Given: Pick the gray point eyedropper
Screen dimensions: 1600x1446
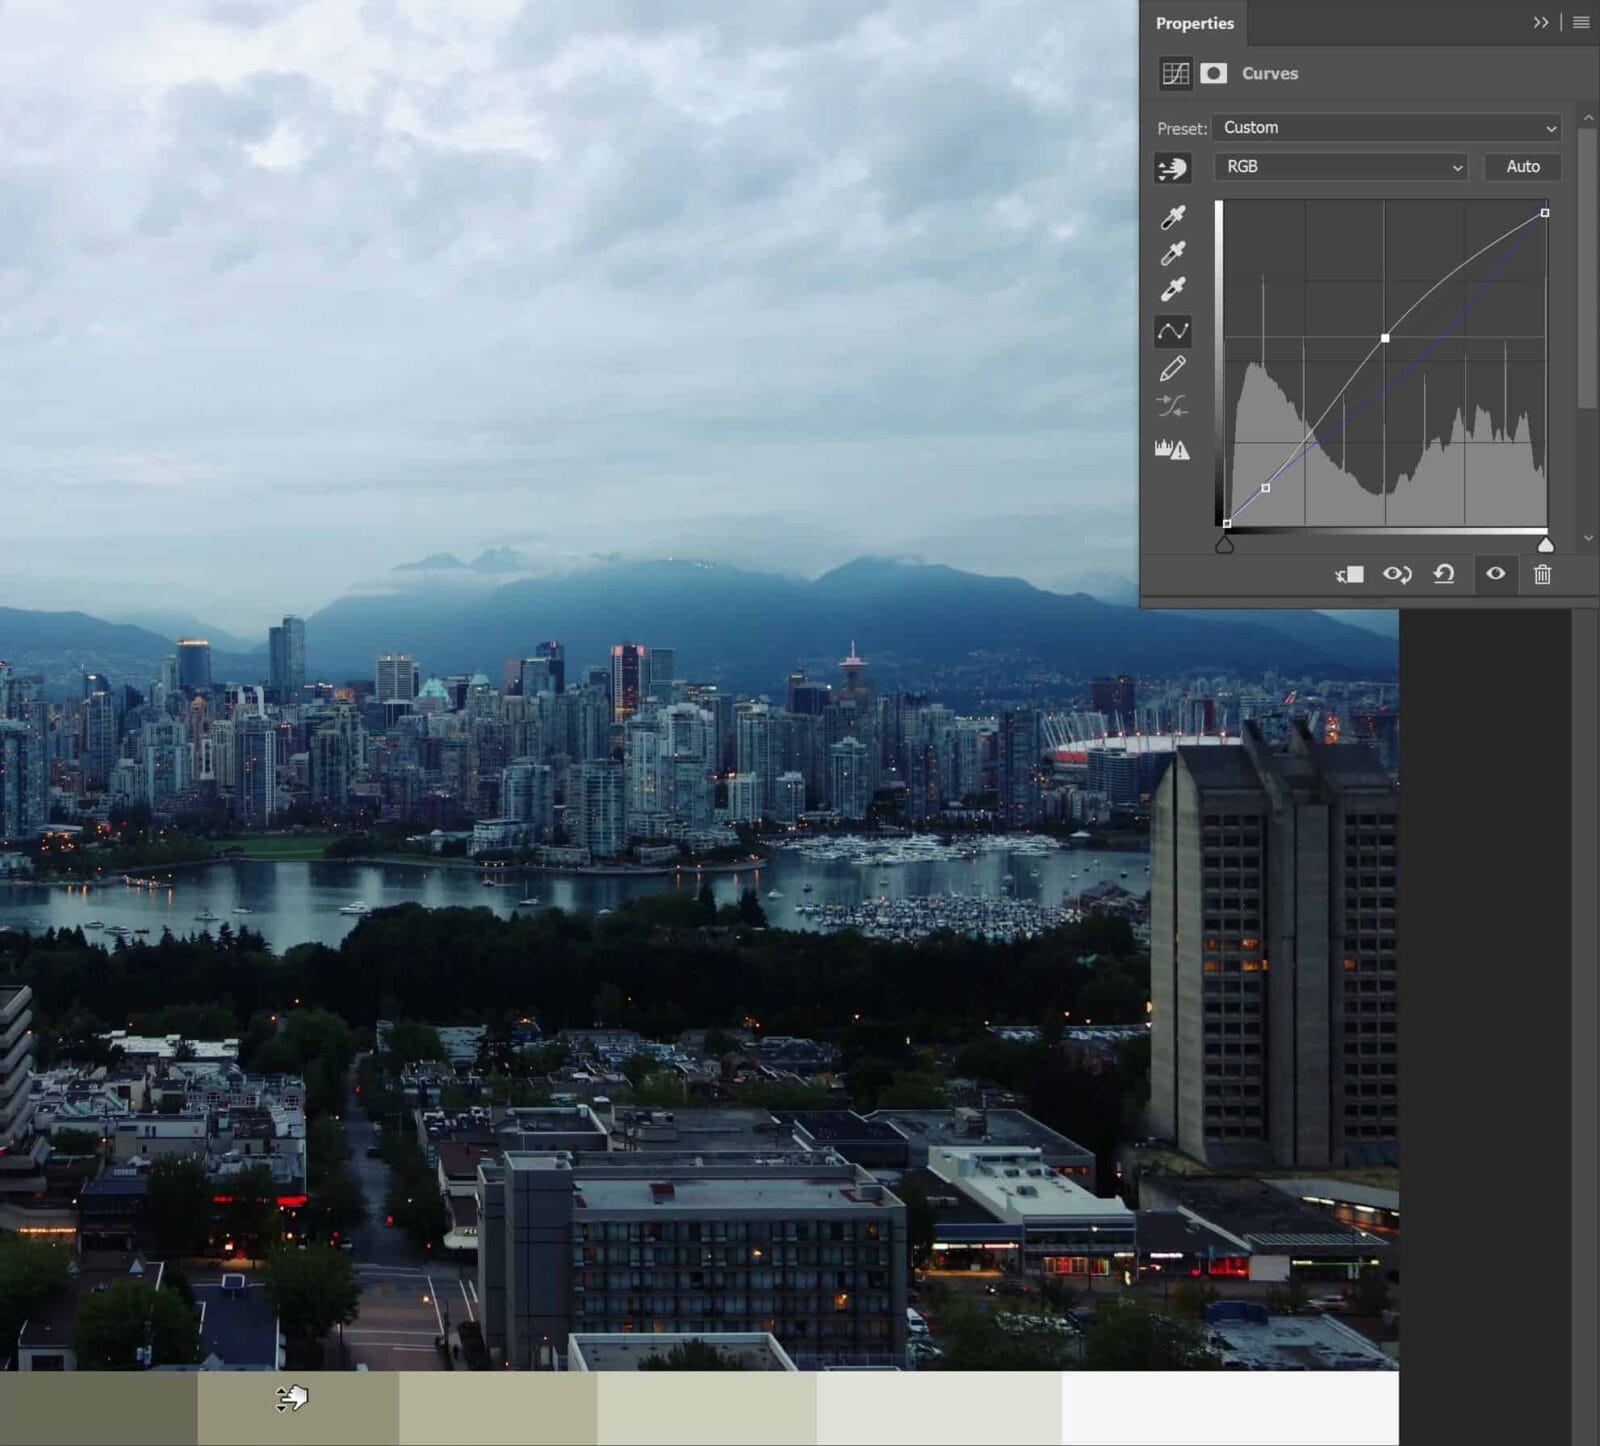Looking at the screenshot, I should pyautogui.click(x=1172, y=253).
